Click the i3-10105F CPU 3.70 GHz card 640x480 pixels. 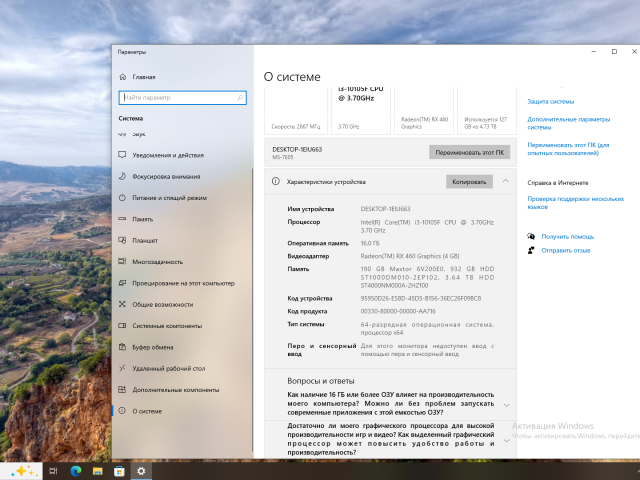361,110
